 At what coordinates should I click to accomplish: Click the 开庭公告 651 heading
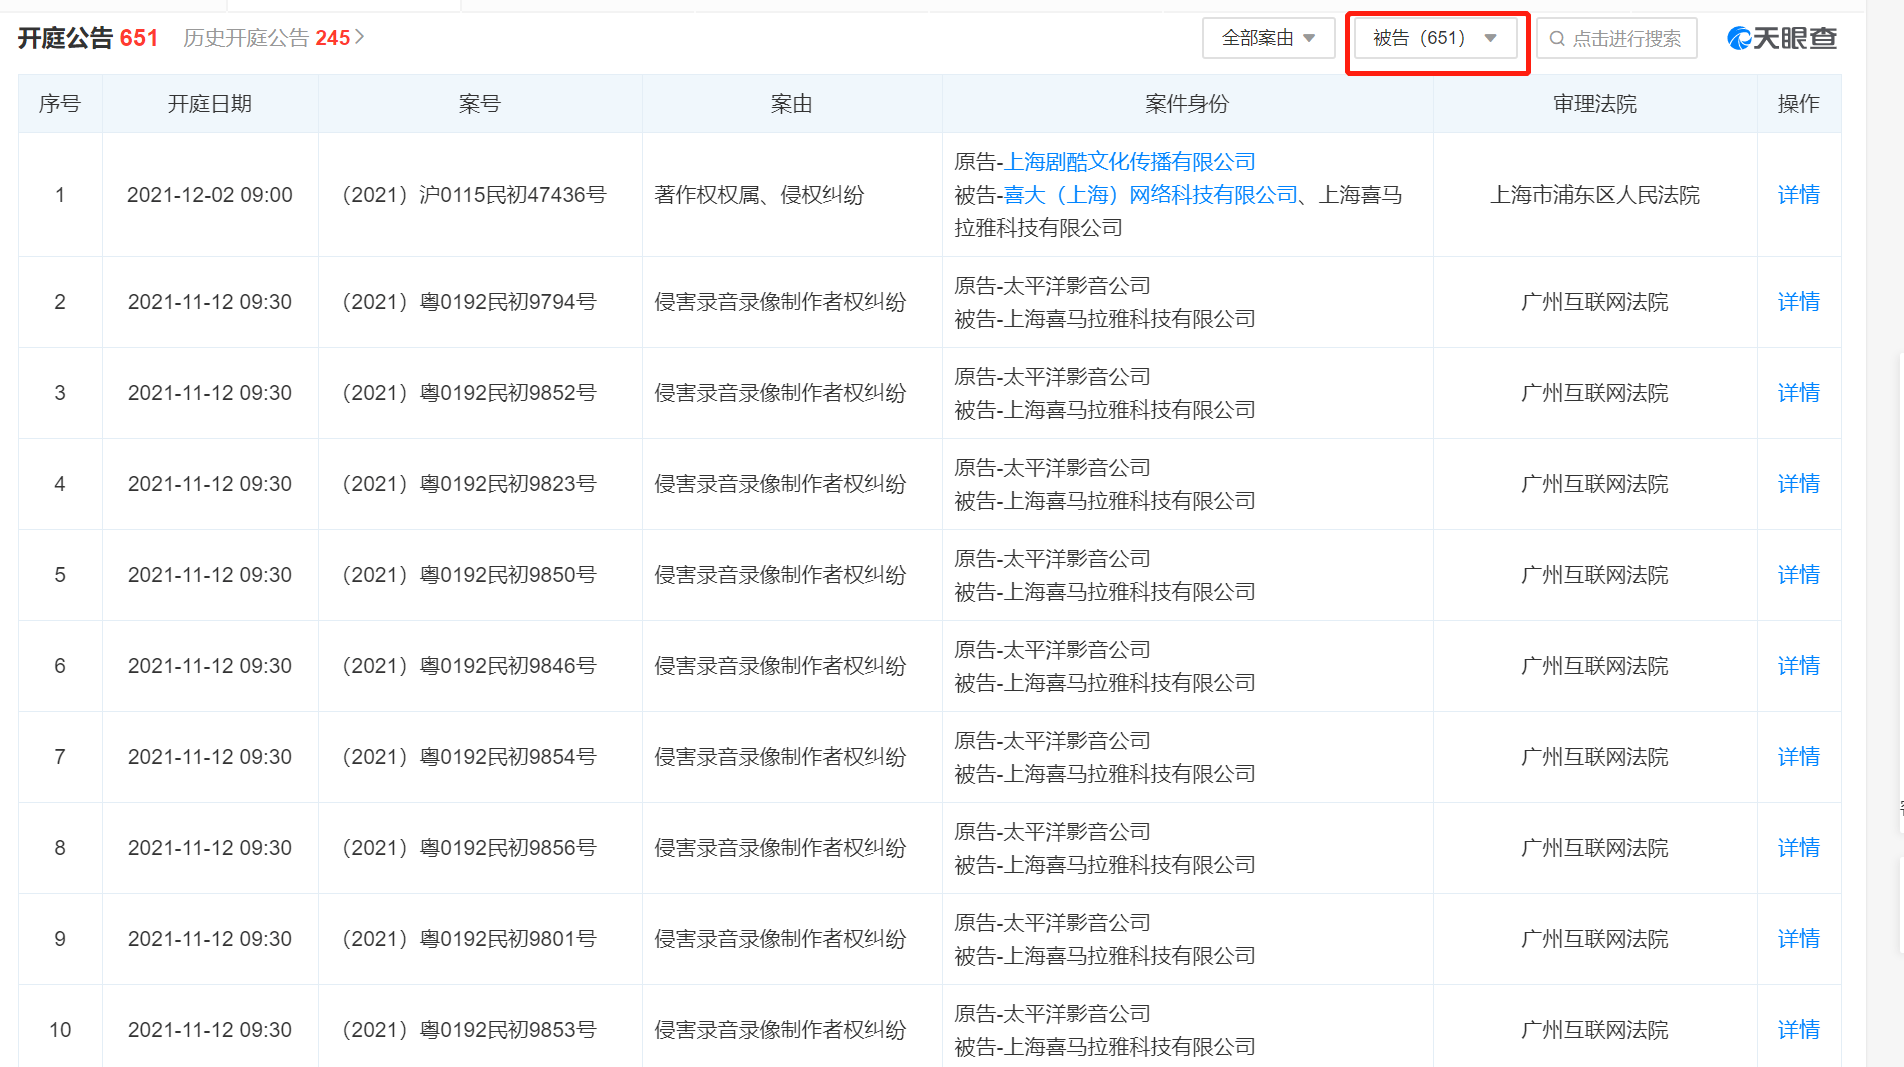(88, 38)
